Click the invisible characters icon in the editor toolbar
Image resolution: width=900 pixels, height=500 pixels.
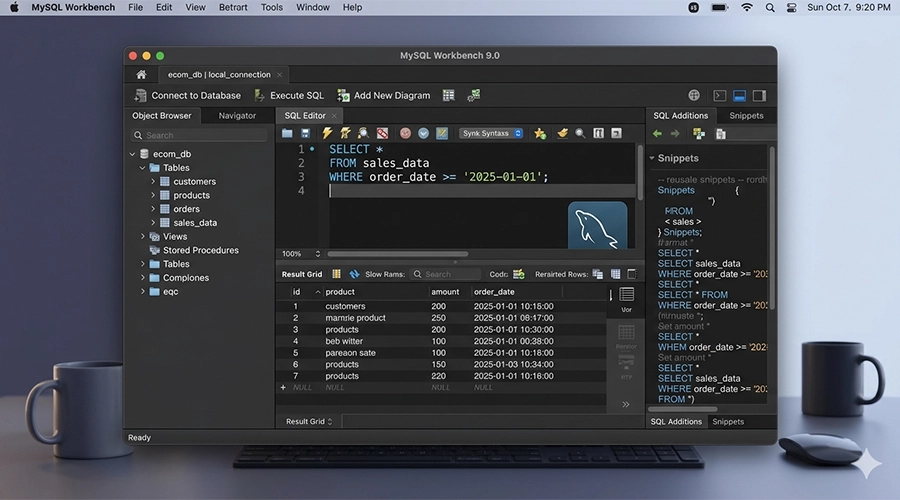coord(598,133)
